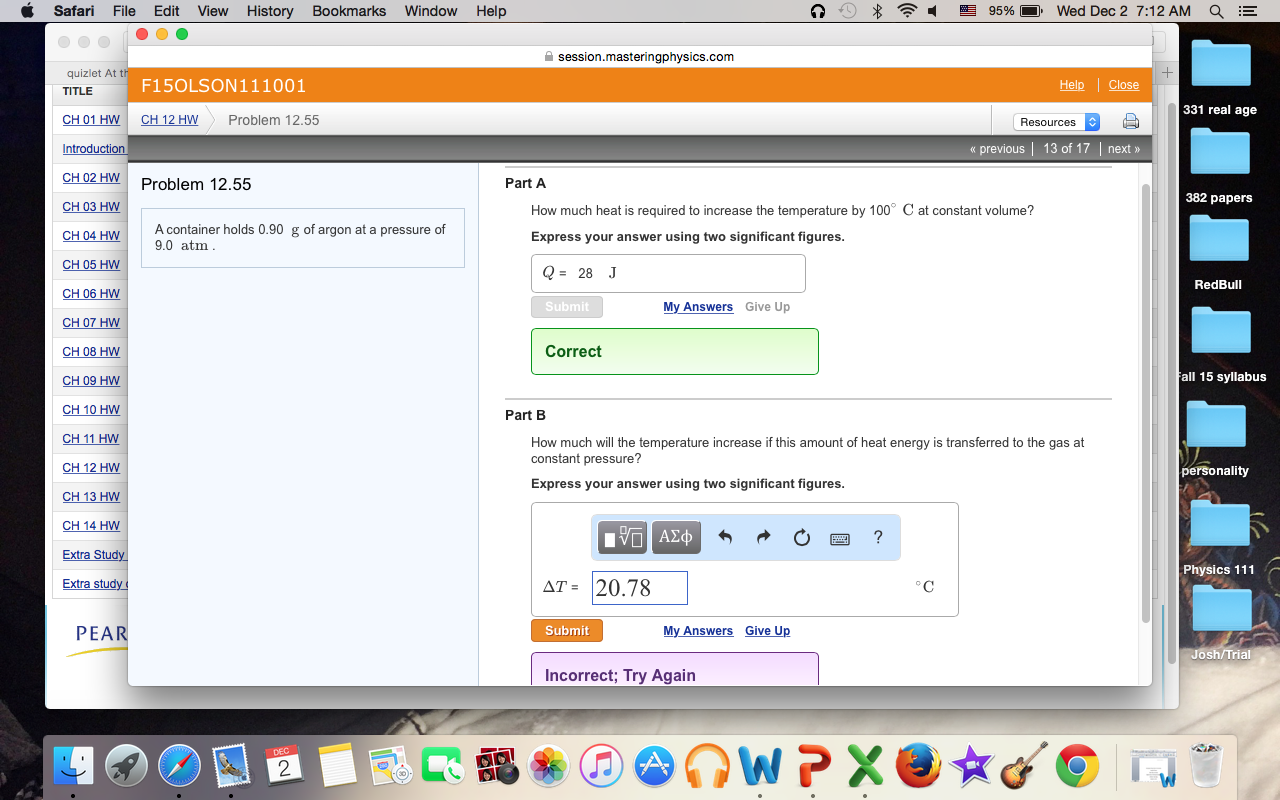
Task: Open keyboard shortcuts icon in answer toolbar
Action: 840,539
